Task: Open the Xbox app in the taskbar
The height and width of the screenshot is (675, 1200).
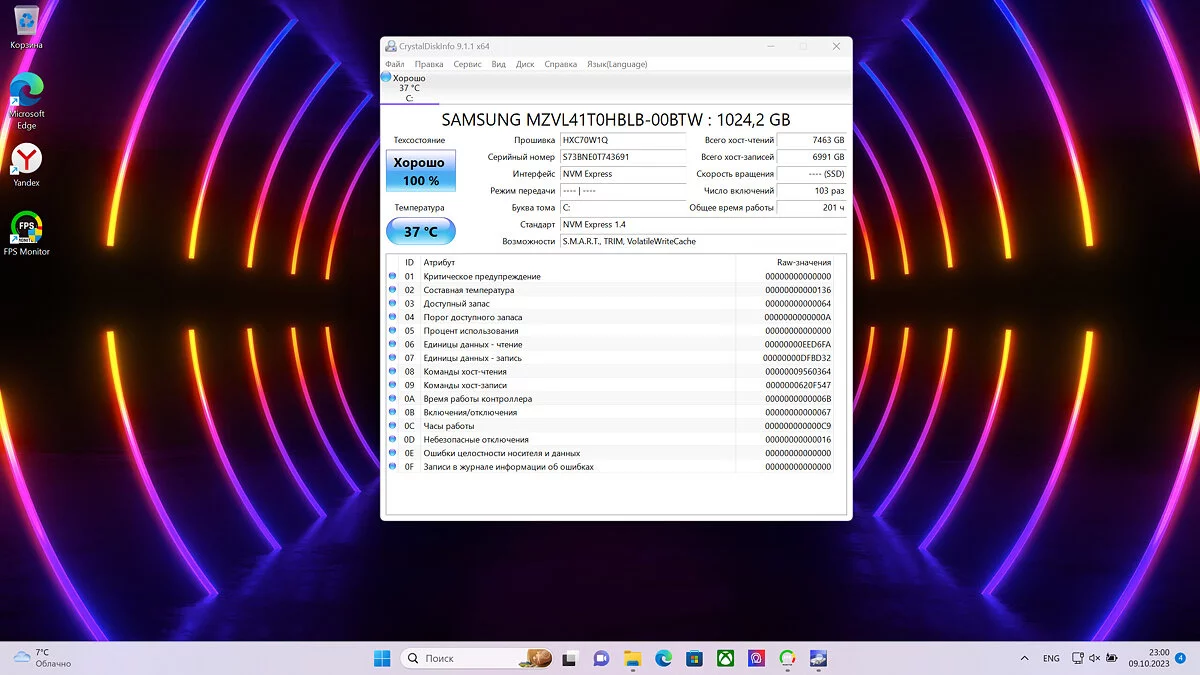Action: [725, 658]
